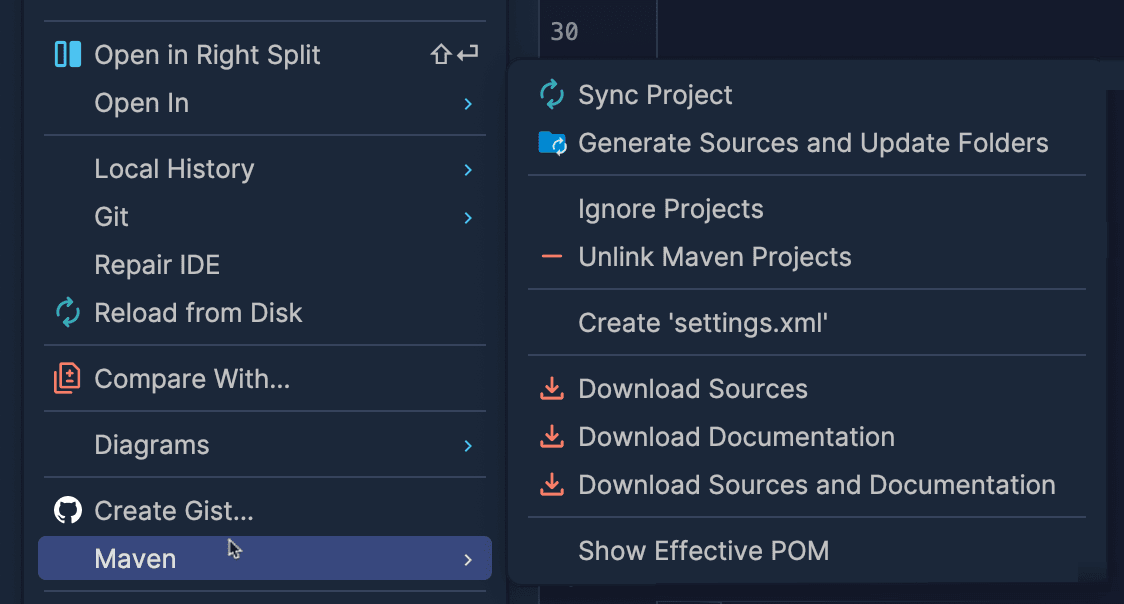This screenshot has height=604, width=1124.
Task: Click the Download Documentation download icon
Action: (552, 436)
